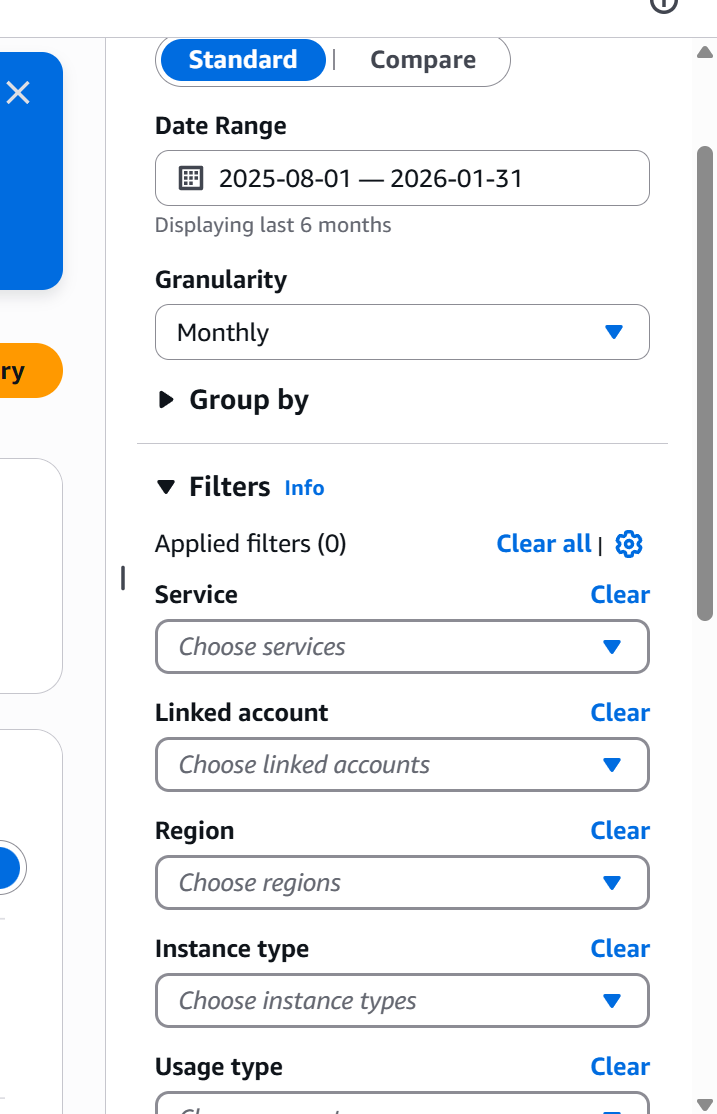Keep Standard view selected

(242, 60)
